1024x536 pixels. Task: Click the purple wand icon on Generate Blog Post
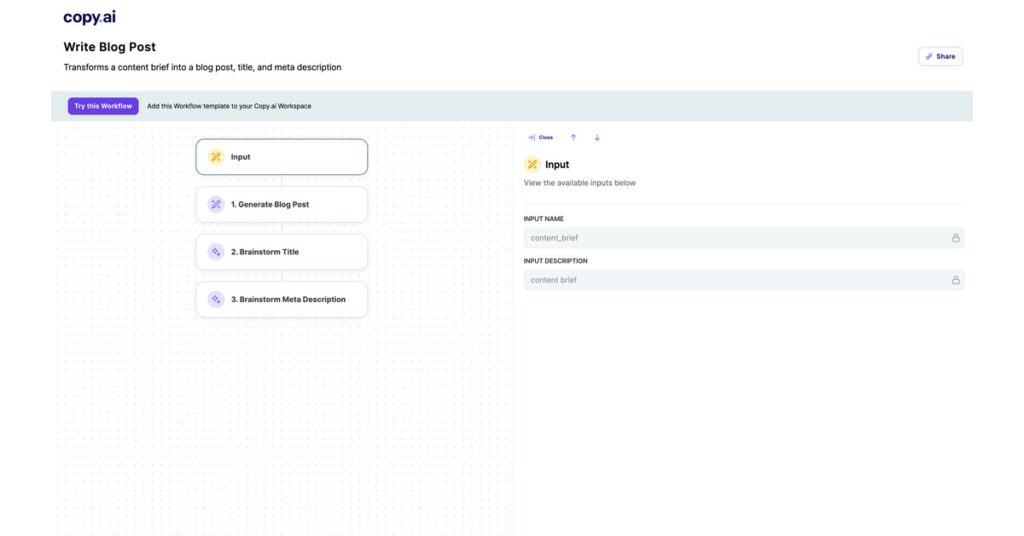216,204
